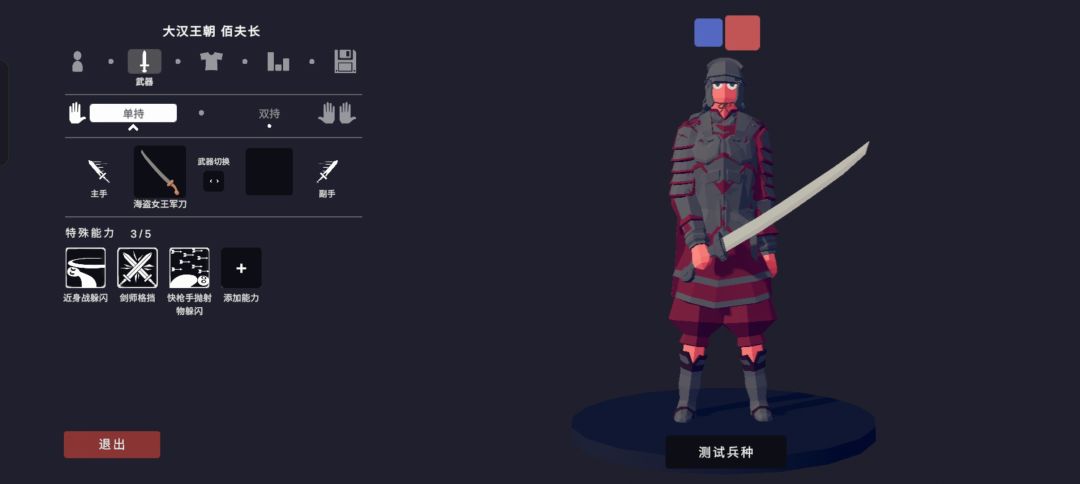This screenshot has height=484, width=1080.
Task: Select the 快枪手抛射物躲闪 ability icon
Action: (189, 268)
